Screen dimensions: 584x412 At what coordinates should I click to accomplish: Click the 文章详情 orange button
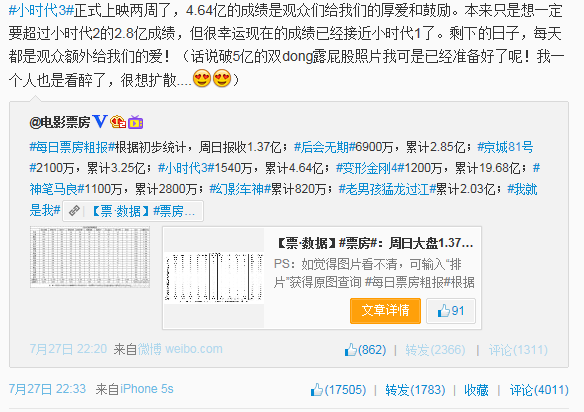pyautogui.click(x=385, y=311)
